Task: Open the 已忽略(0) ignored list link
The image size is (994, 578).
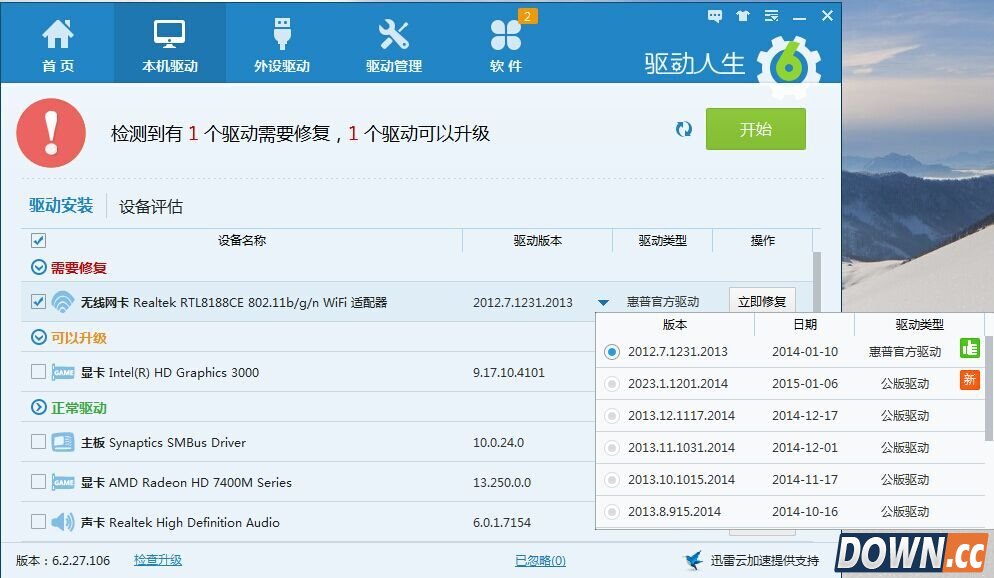Action: click(x=540, y=561)
